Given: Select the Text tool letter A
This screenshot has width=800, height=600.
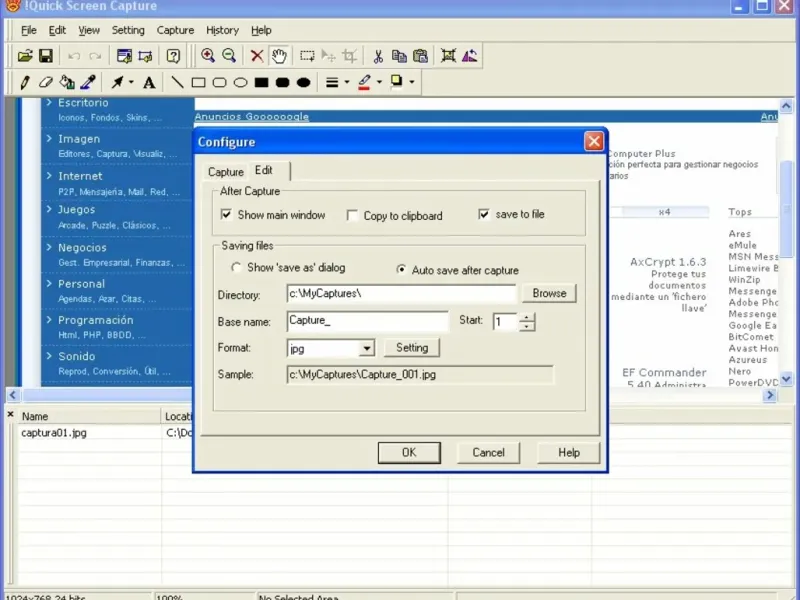Looking at the screenshot, I should coord(149,83).
